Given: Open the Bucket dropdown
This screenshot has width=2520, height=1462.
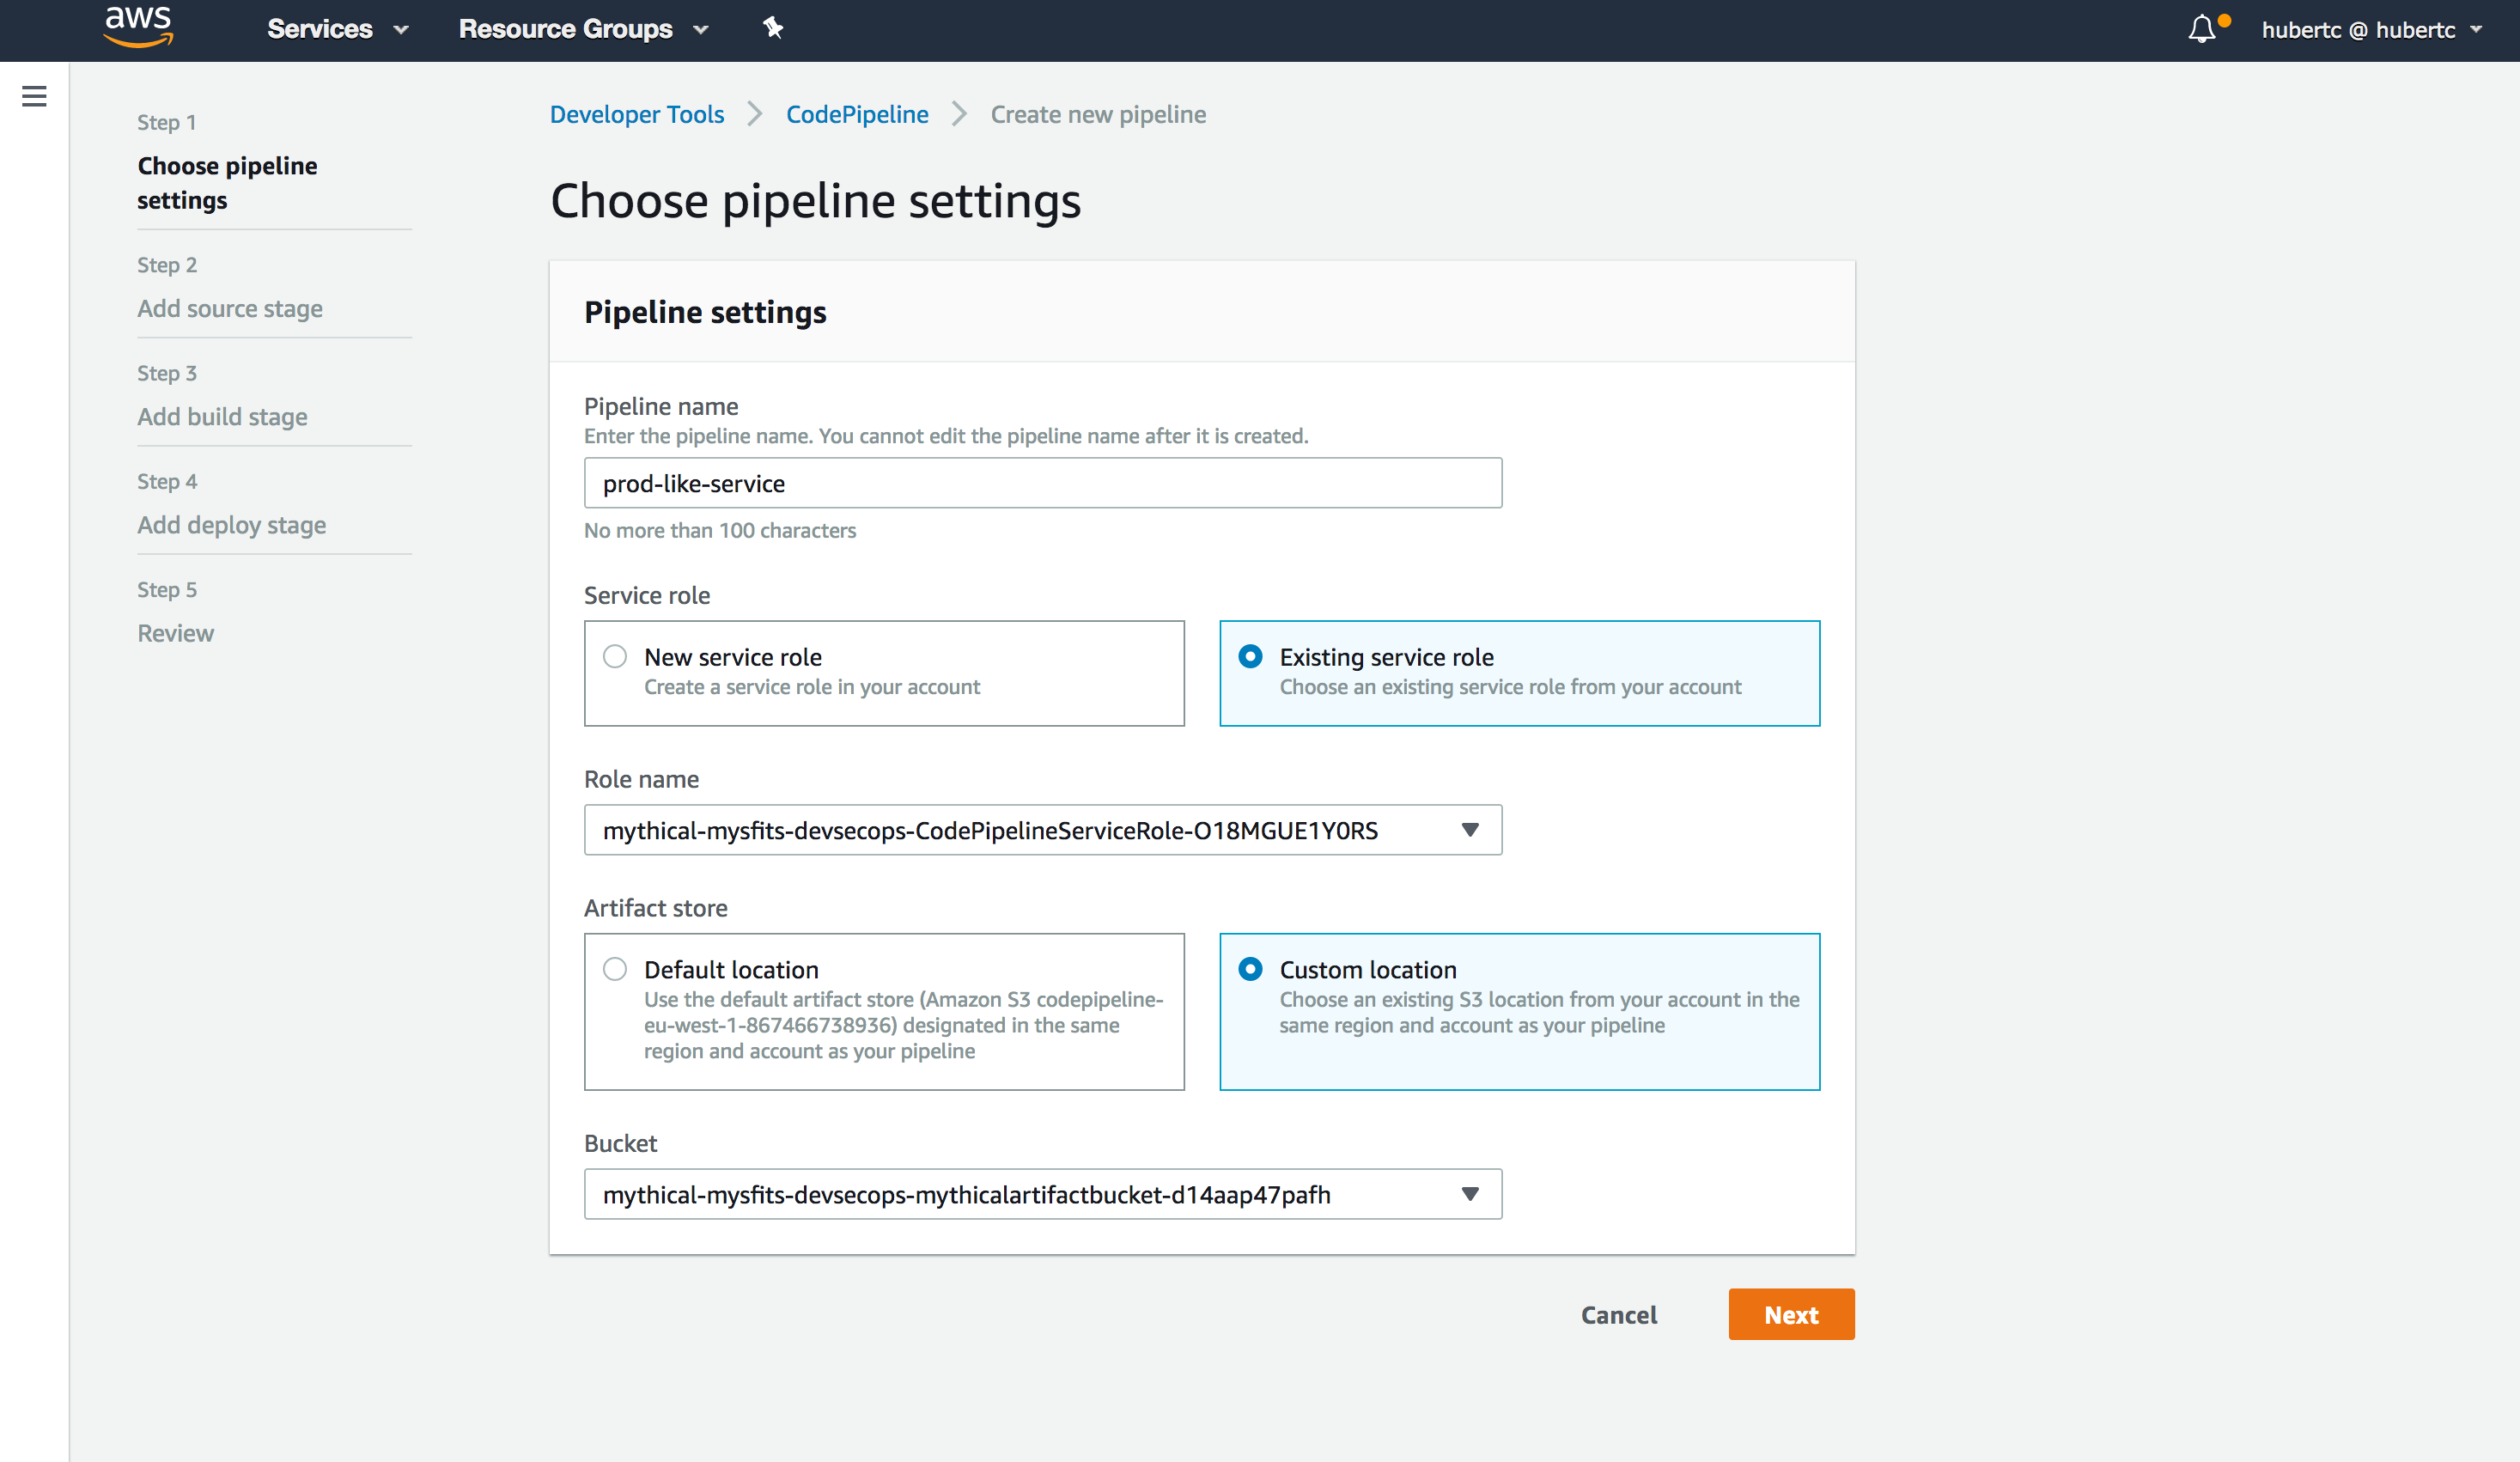Looking at the screenshot, I should [x=1043, y=1194].
